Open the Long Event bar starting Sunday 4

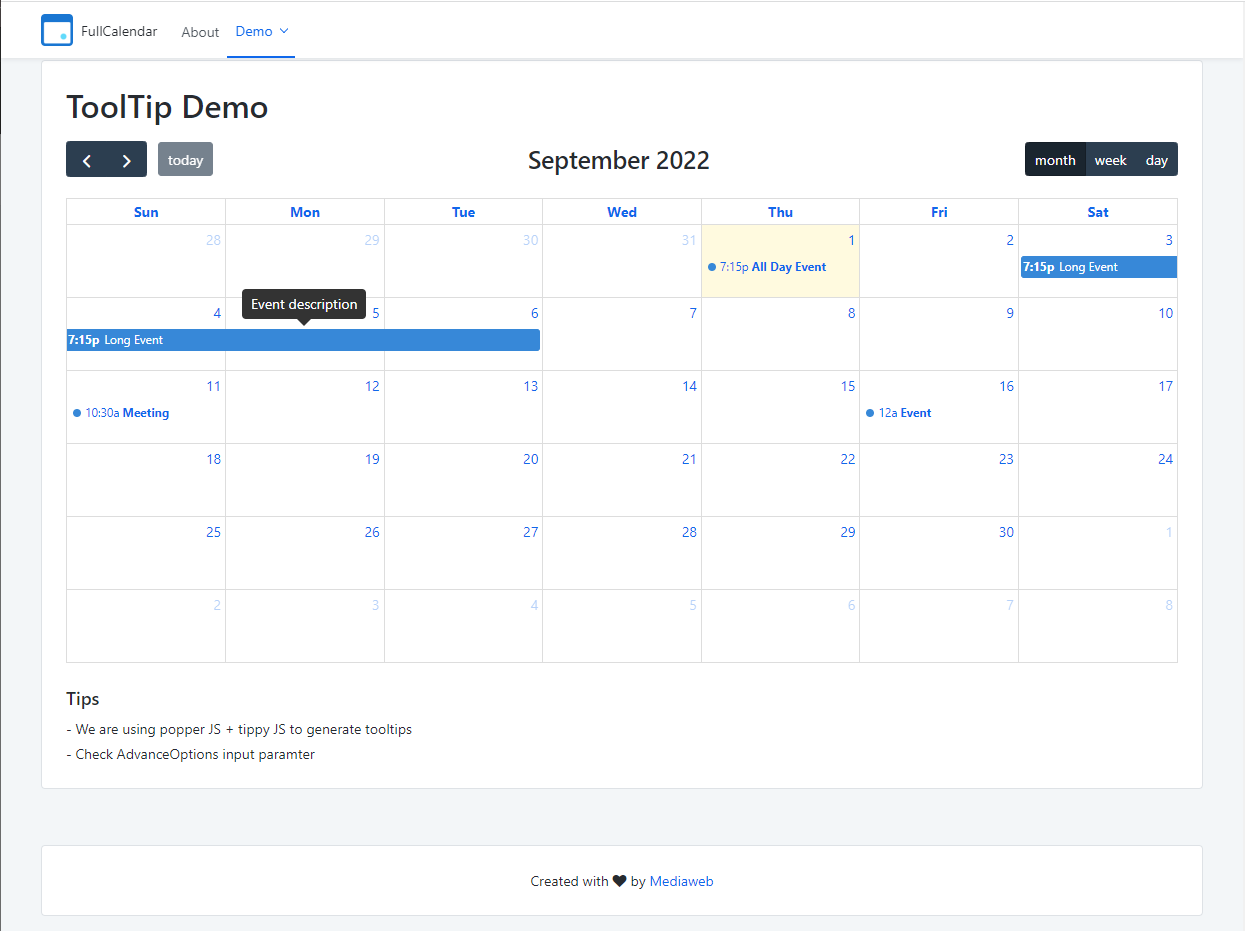303,340
